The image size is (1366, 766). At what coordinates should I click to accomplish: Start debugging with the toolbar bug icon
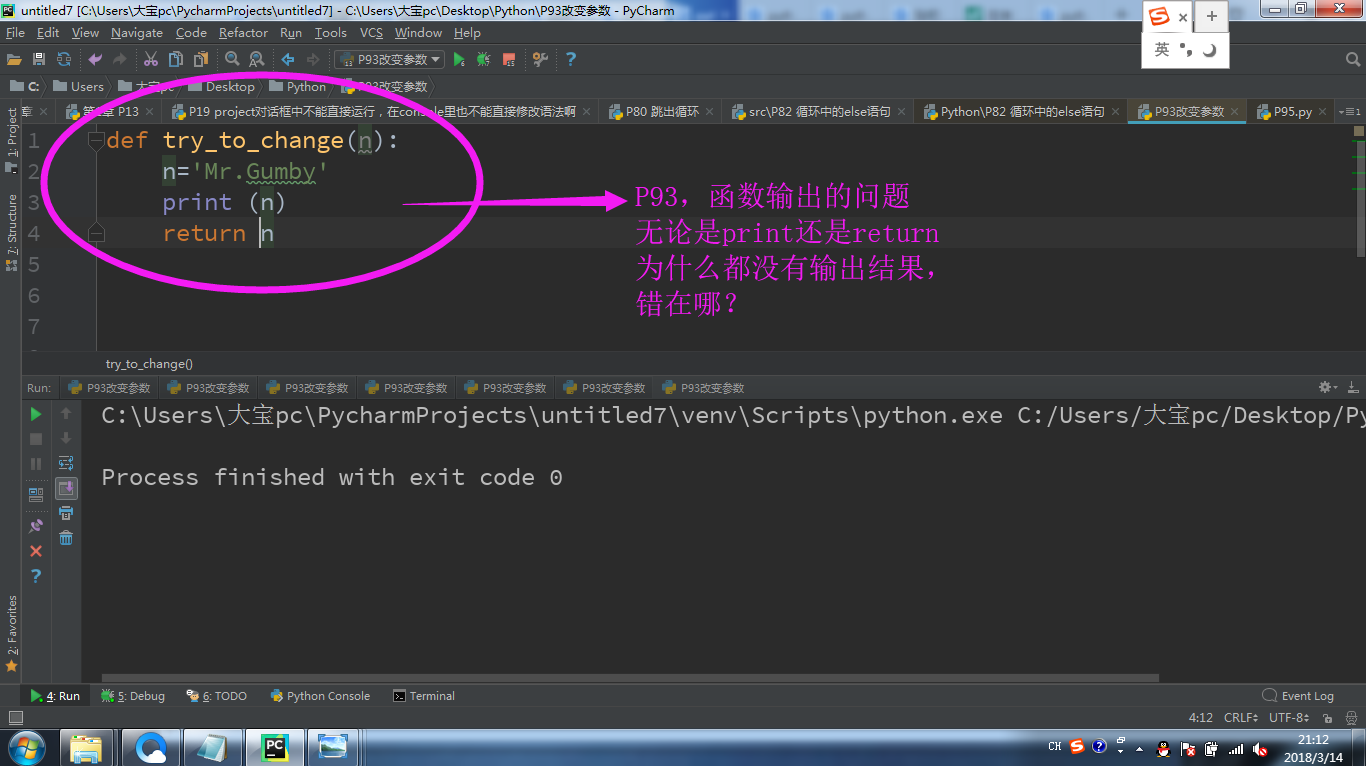click(x=484, y=60)
